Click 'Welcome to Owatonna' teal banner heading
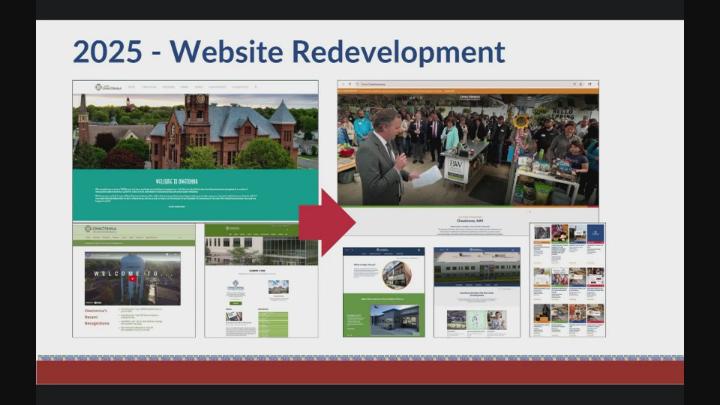720x405 pixels. [195, 179]
